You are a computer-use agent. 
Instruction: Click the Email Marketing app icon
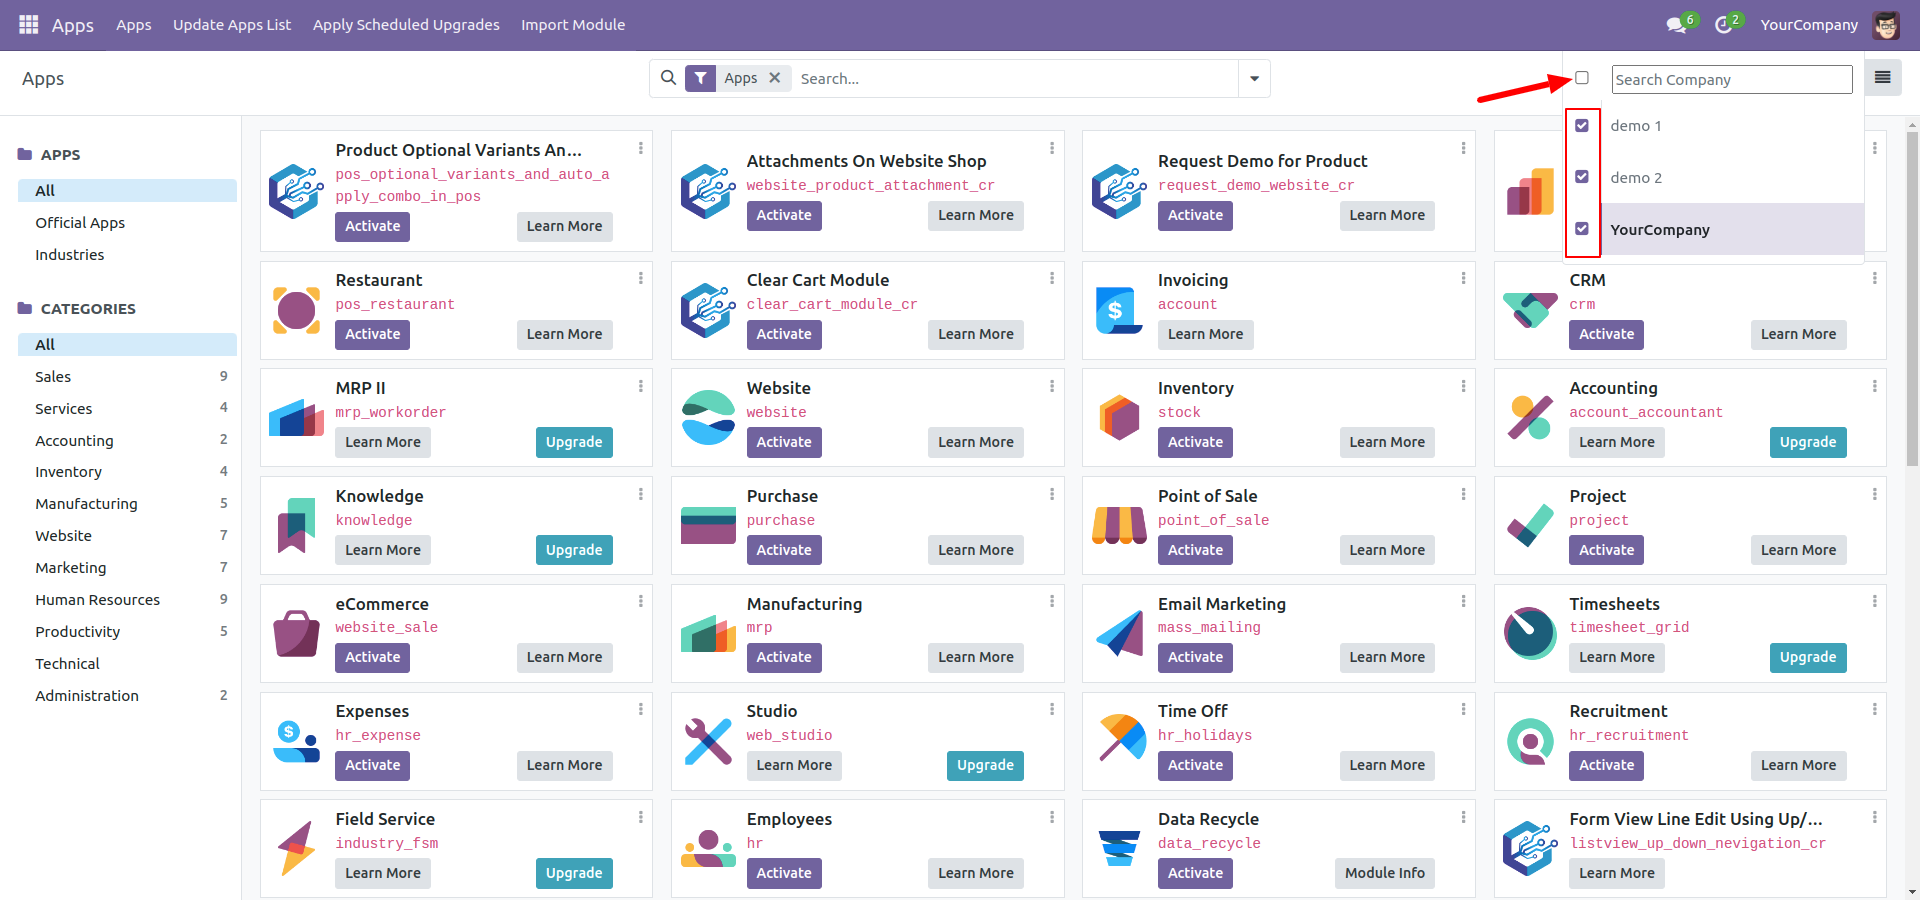(x=1119, y=634)
